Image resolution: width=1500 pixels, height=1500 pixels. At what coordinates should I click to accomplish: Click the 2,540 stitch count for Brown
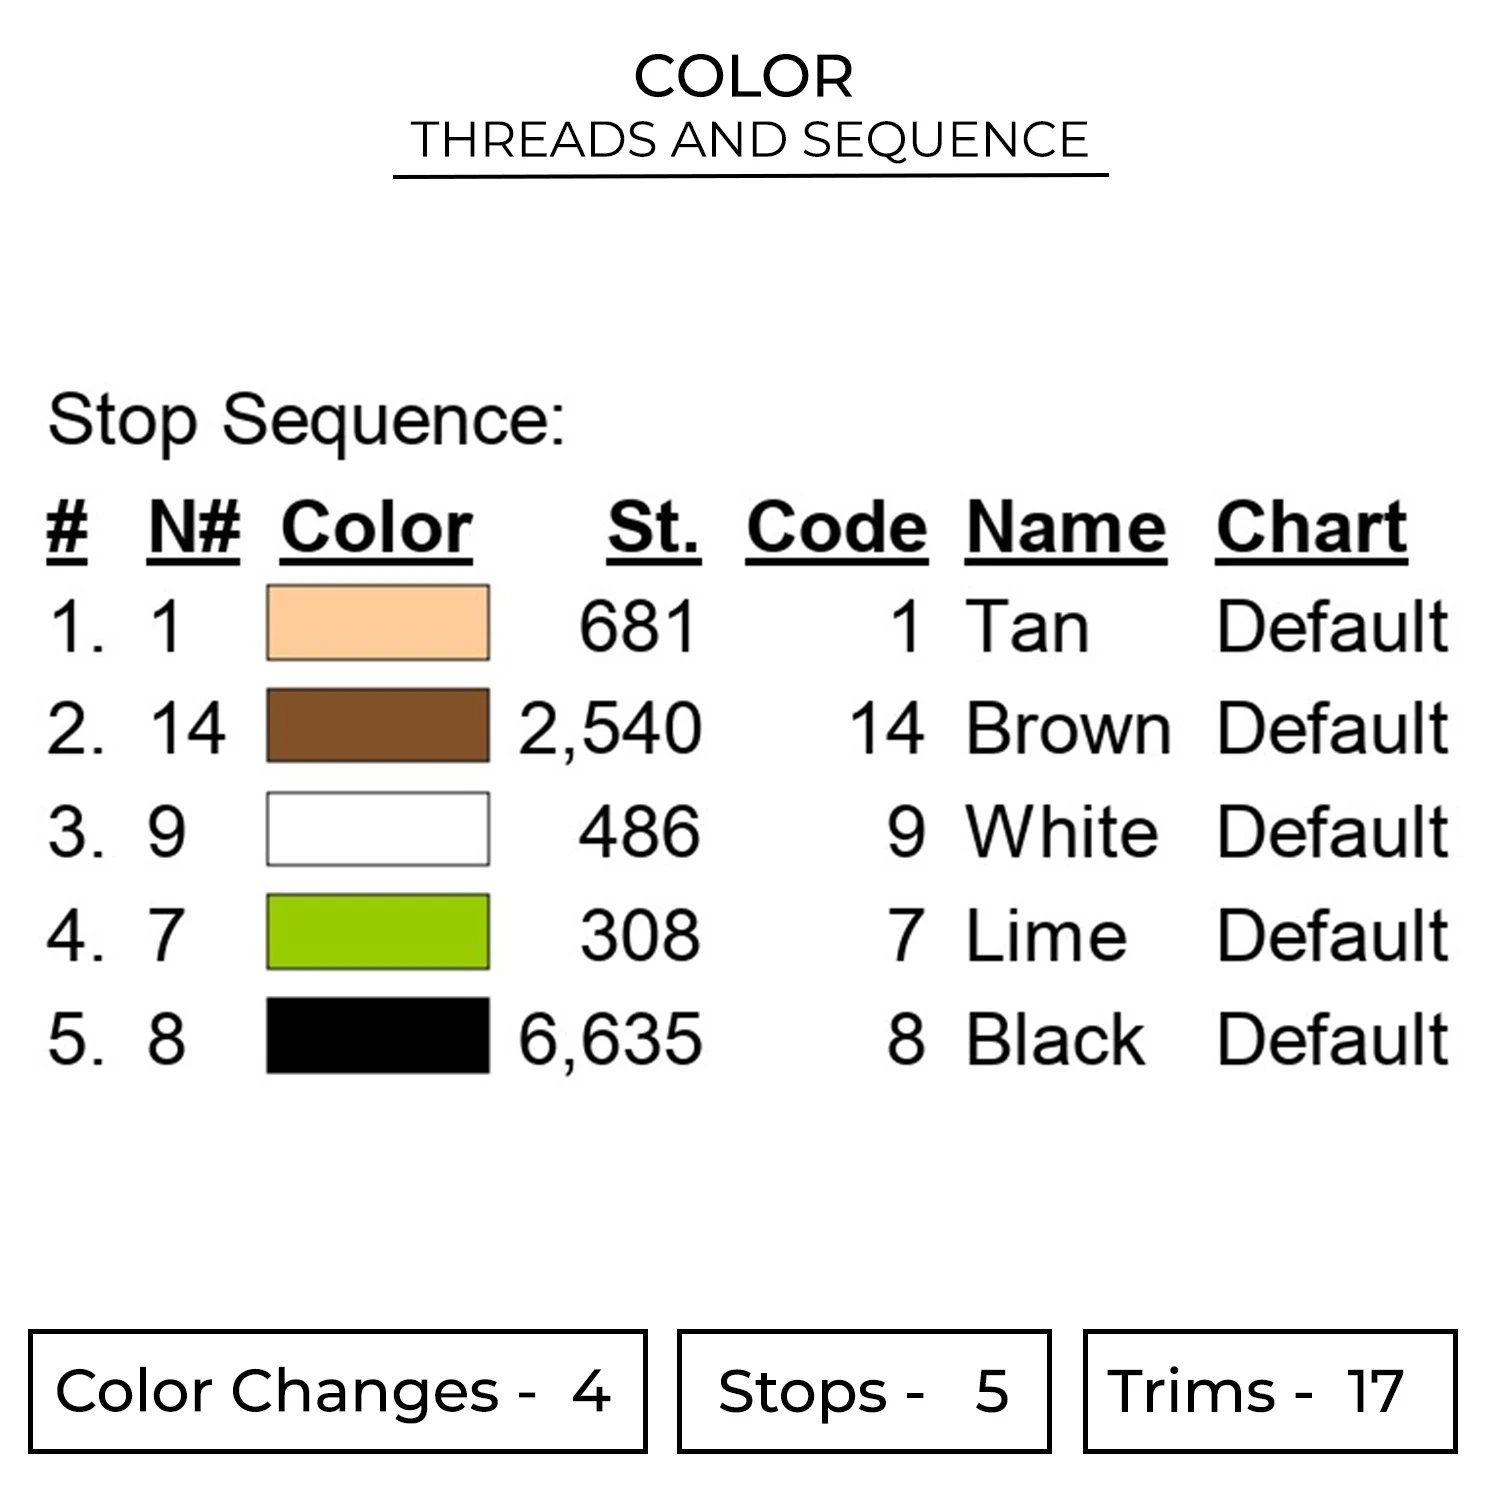(x=610, y=728)
